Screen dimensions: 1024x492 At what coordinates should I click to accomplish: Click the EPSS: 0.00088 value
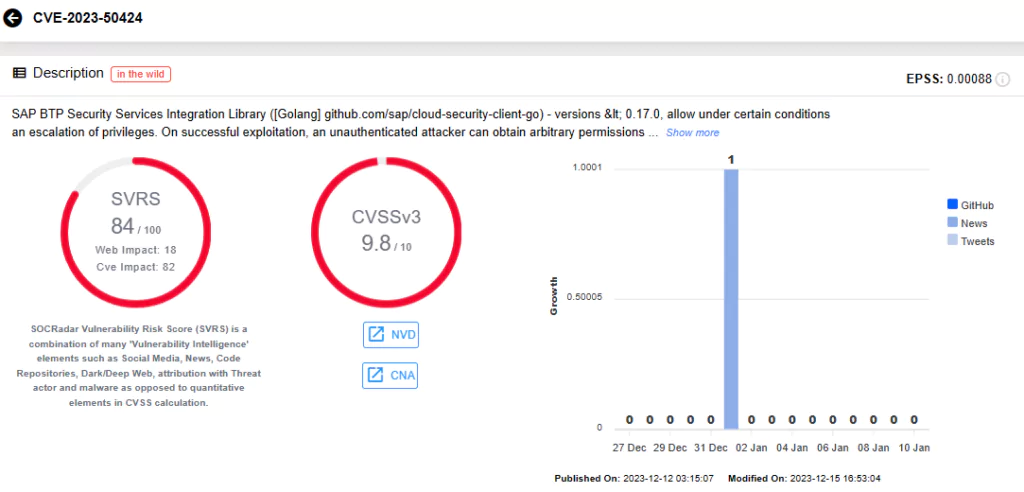(949, 79)
